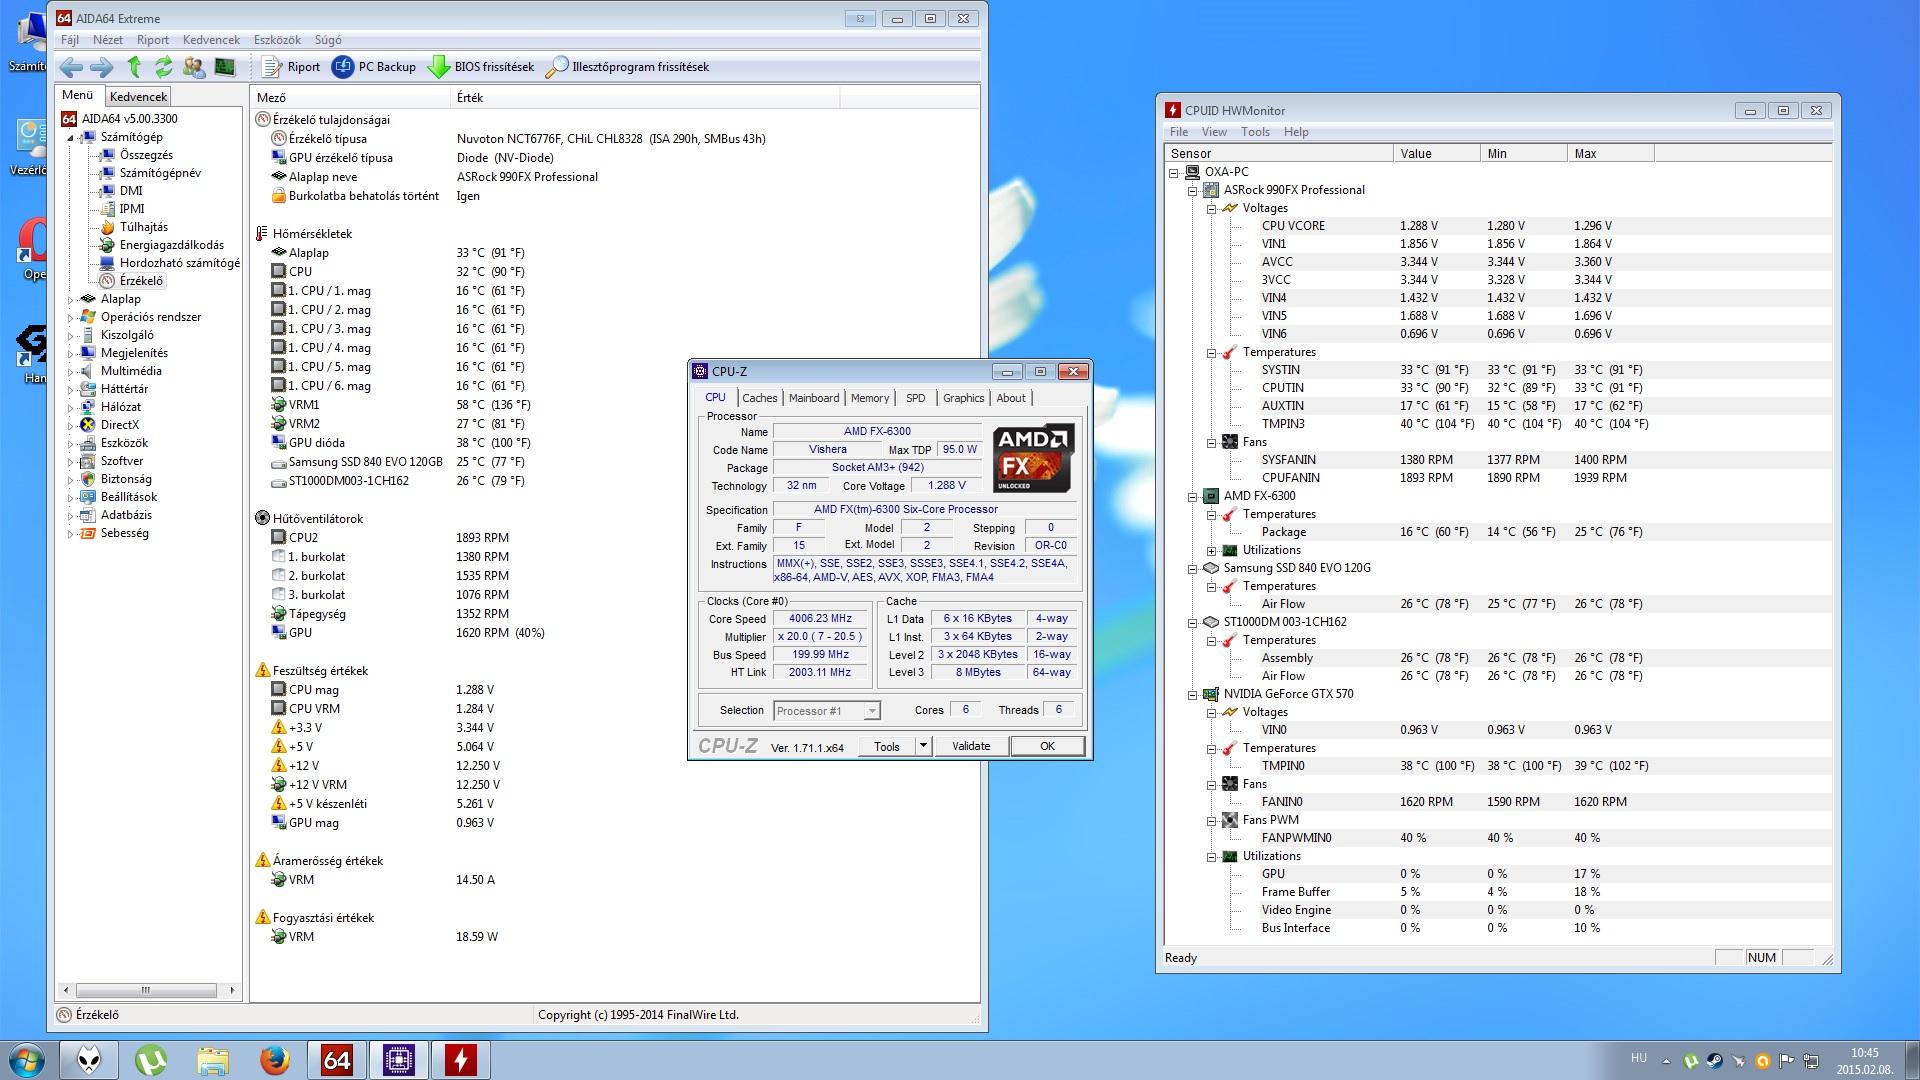The height and width of the screenshot is (1080, 1920).
Task: Click the HWMonitor lightning icon on the taskbar
Action: click(460, 1060)
